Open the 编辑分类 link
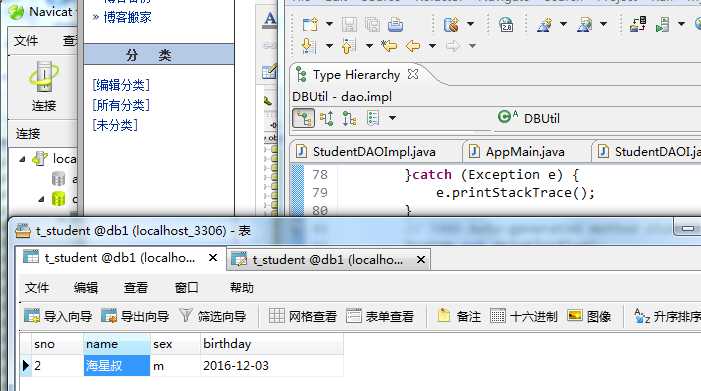This screenshot has height=391, width=701. [121, 85]
